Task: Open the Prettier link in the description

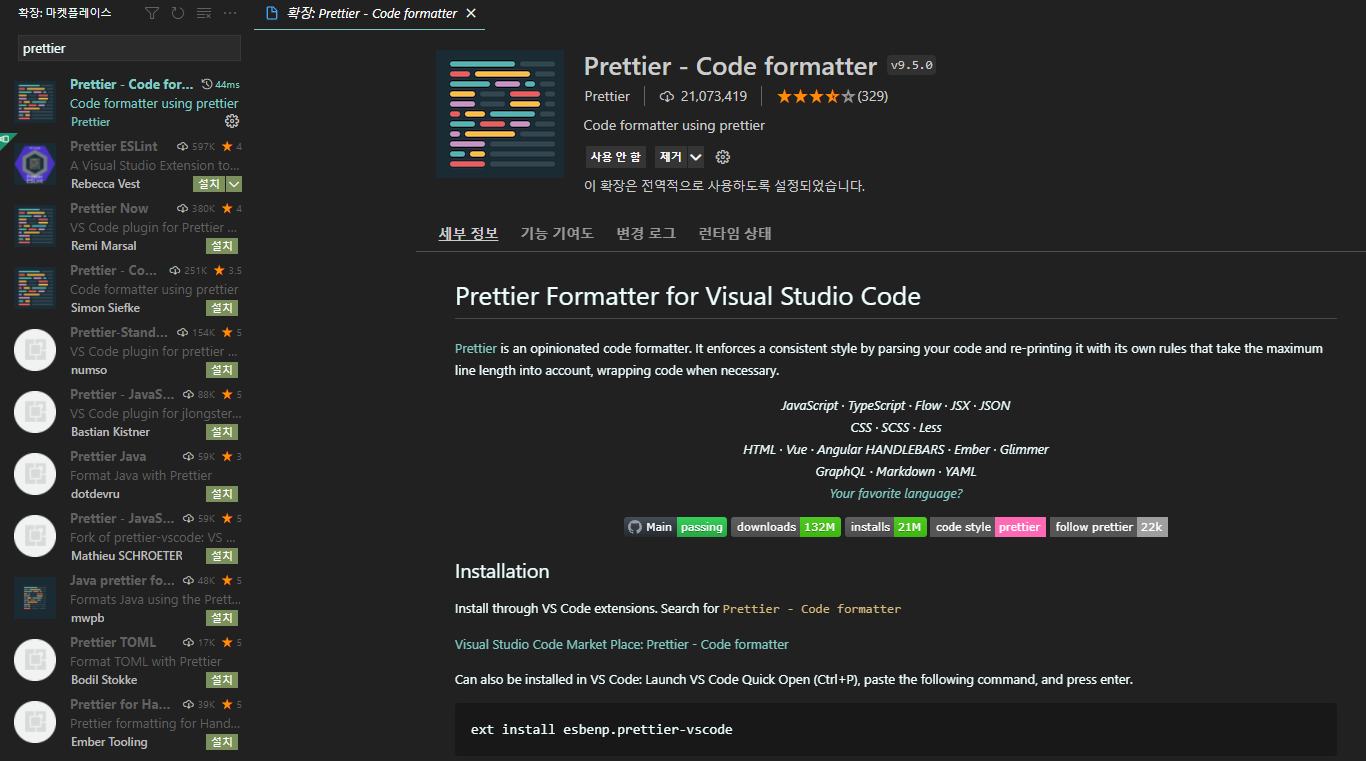Action: pyautogui.click(x=476, y=348)
